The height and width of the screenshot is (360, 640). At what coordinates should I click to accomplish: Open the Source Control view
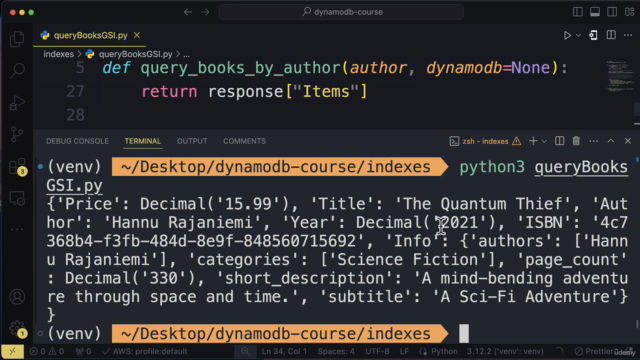click(17, 134)
